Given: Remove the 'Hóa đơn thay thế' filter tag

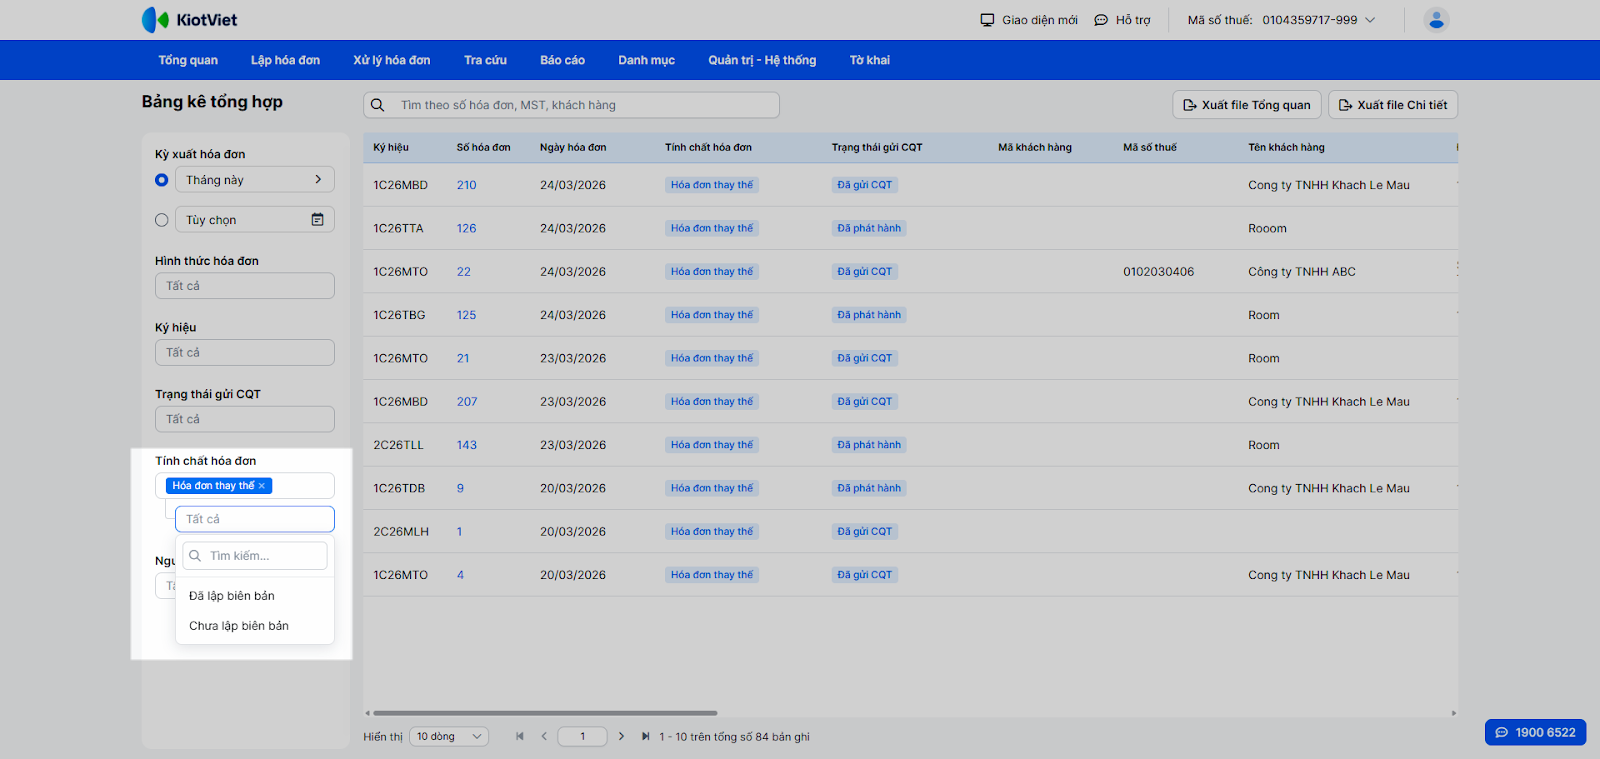Looking at the screenshot, I should pyautogui.click(x=262, y=486).
